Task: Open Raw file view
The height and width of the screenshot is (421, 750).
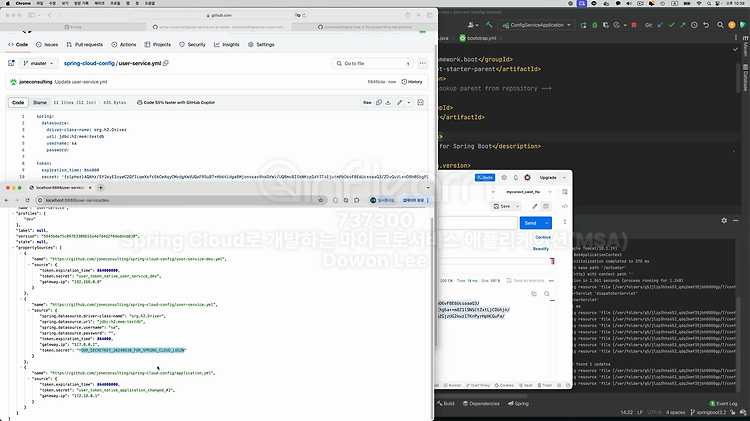Action: click(x=367, y=102)
